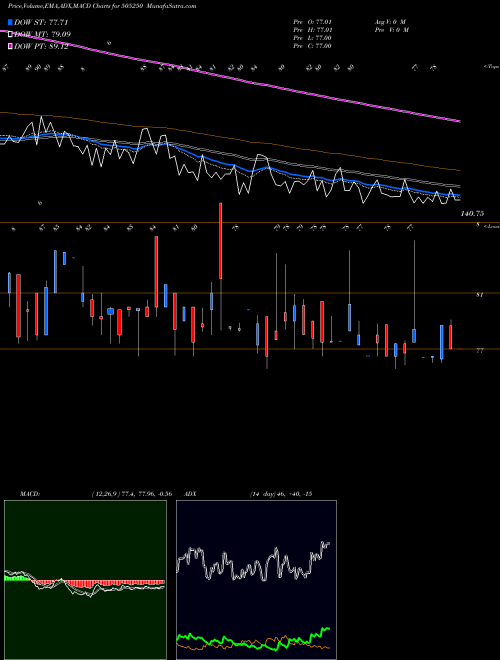Click the 'Avg V: 0 M' volume text
The image size is (500, 660).
point(390,22)
